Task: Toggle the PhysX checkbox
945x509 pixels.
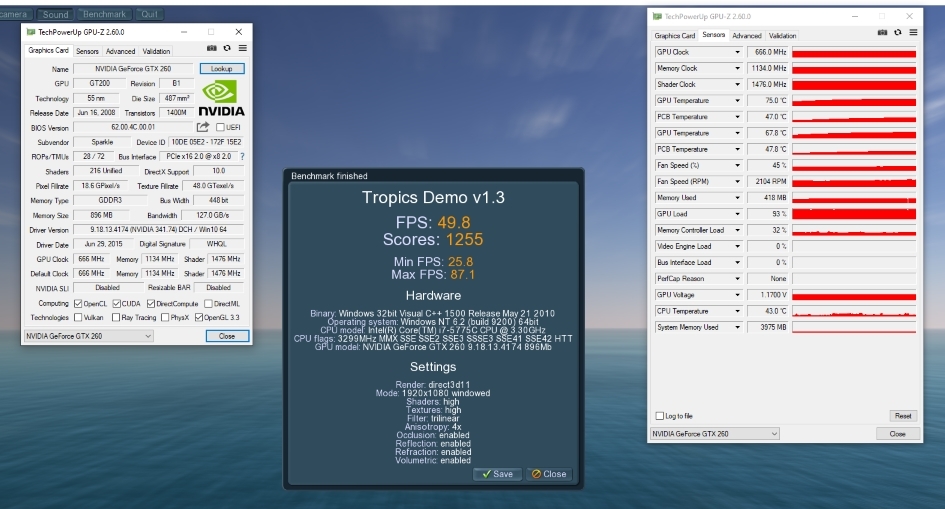Action: 165,317
